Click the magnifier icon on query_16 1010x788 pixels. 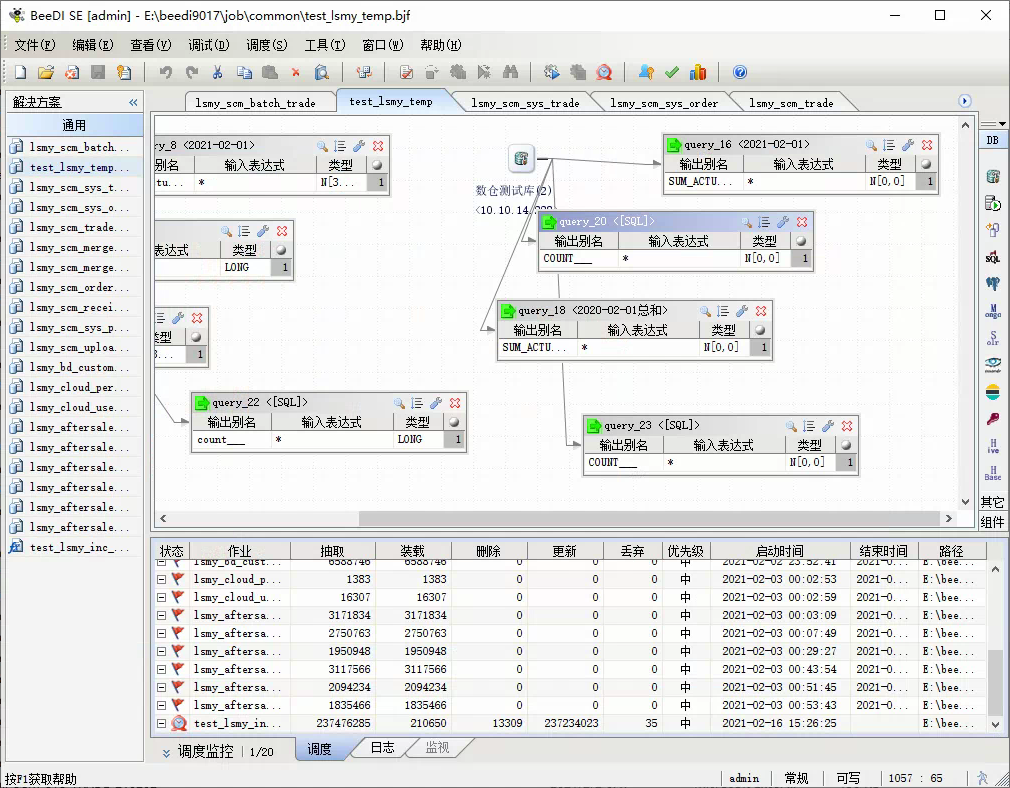pyautogui.click(x=871, y=145)
